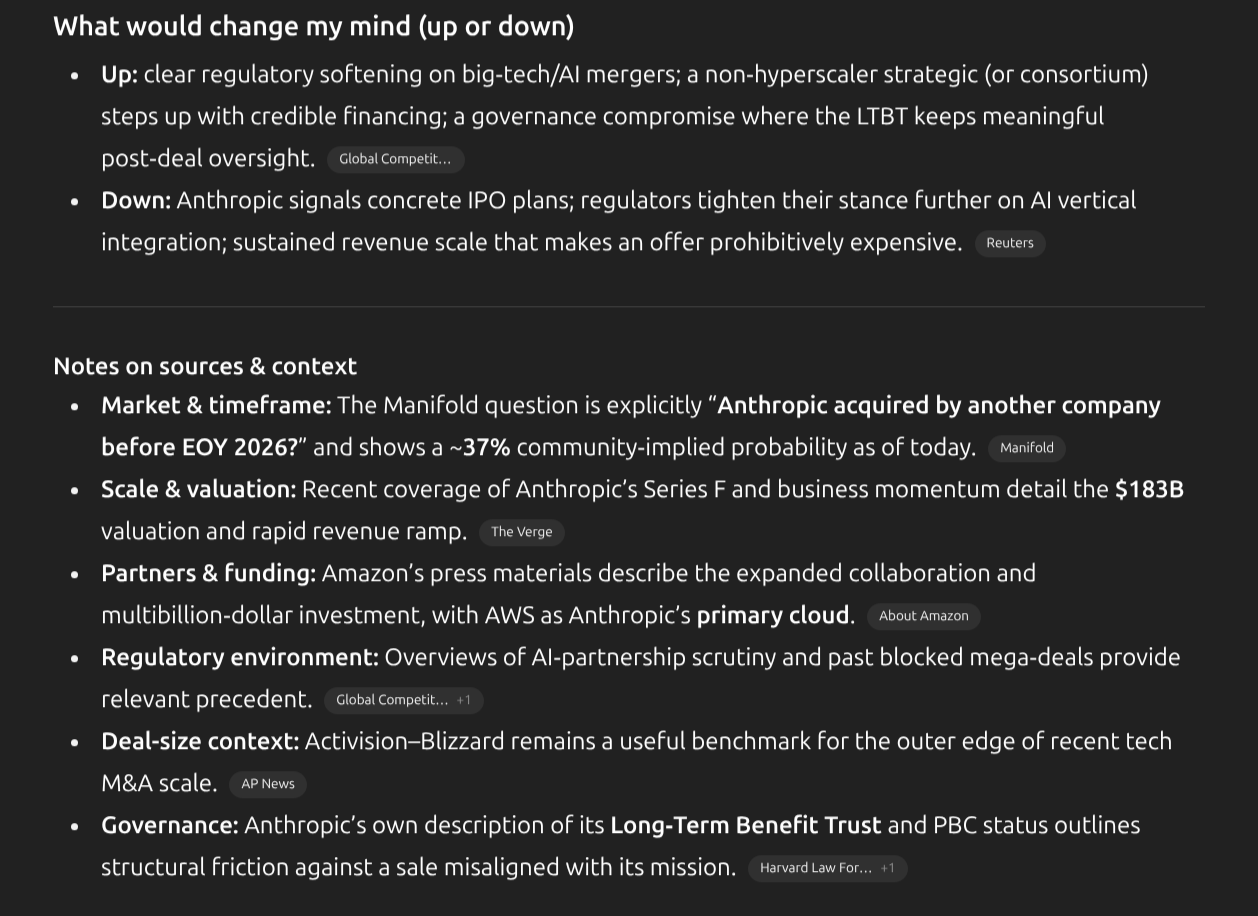Click the bold 'primary cloud' text
This screenshot has width=1258, height=916.
click(772, 615)
